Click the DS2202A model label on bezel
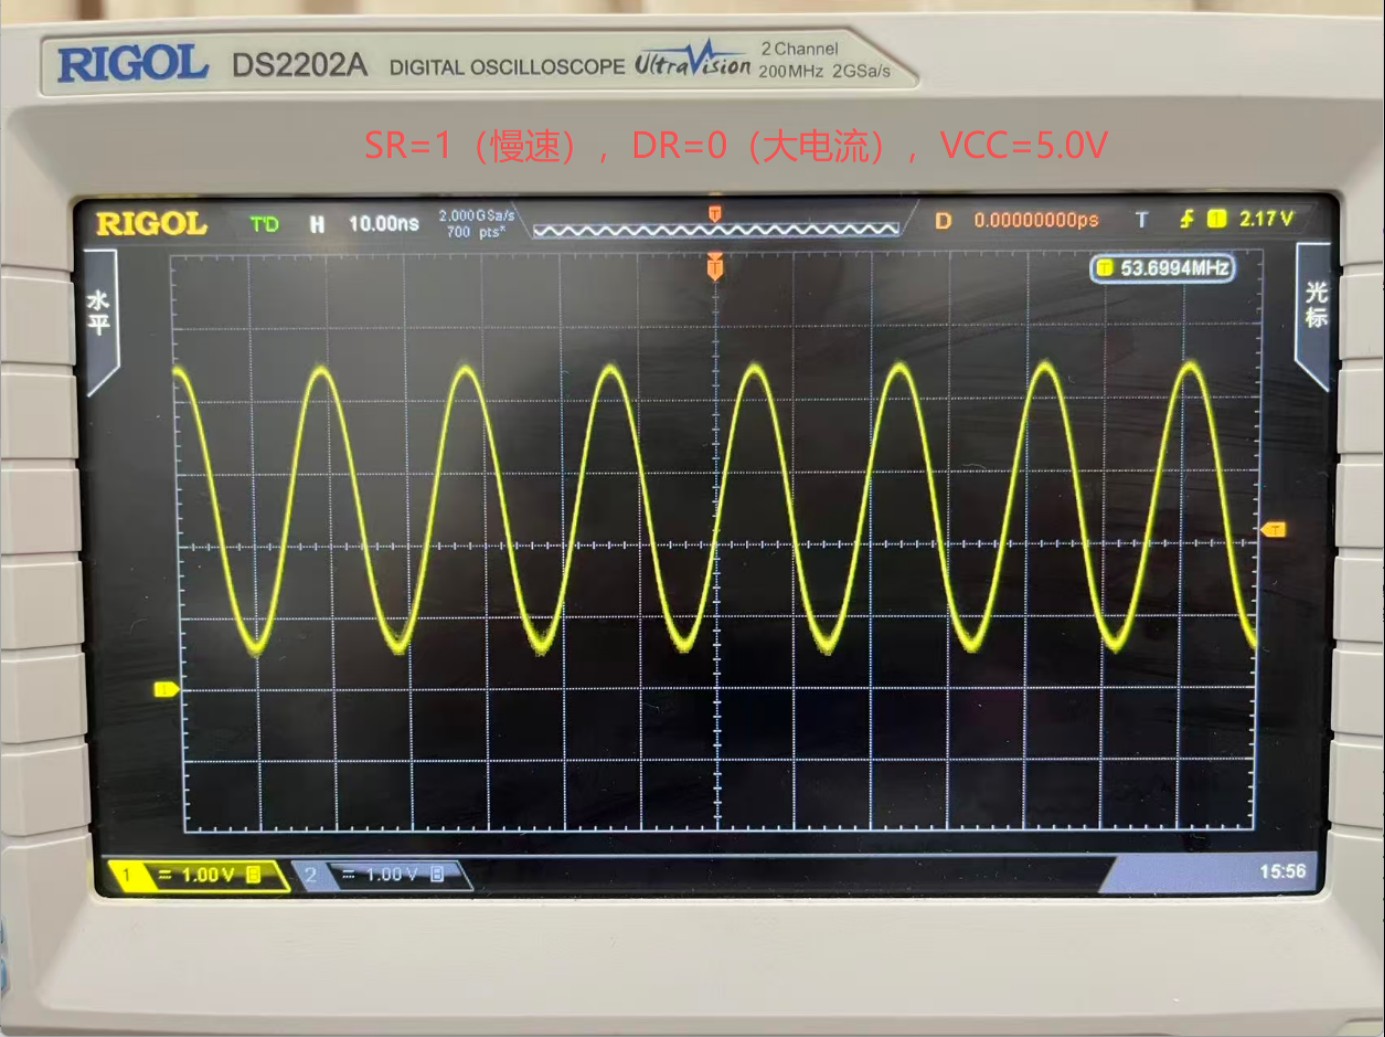Viewport: 1385px width, 1037px height. point(299,65)
